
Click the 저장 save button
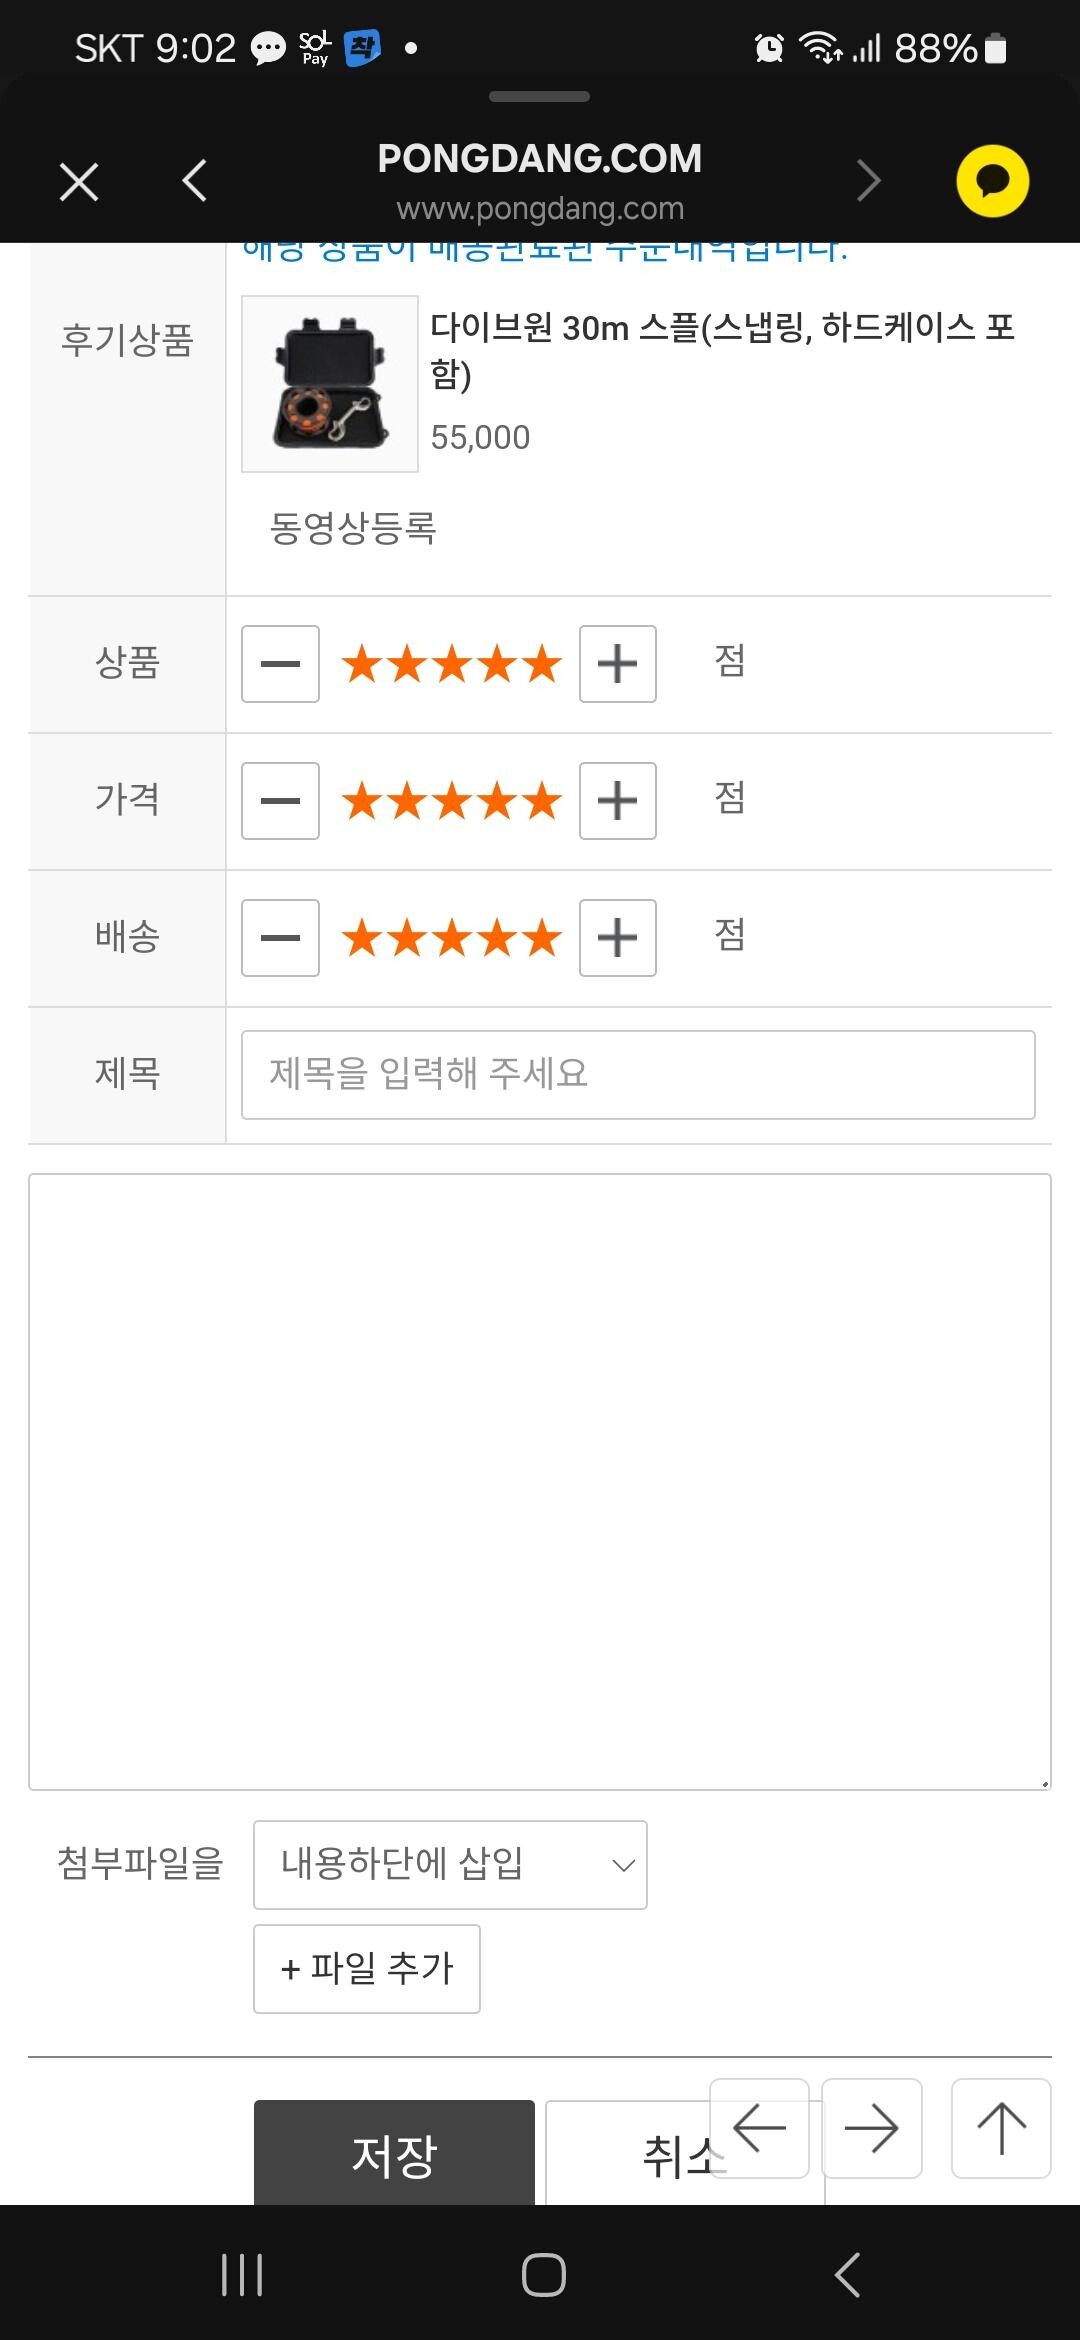(394, 2154)
